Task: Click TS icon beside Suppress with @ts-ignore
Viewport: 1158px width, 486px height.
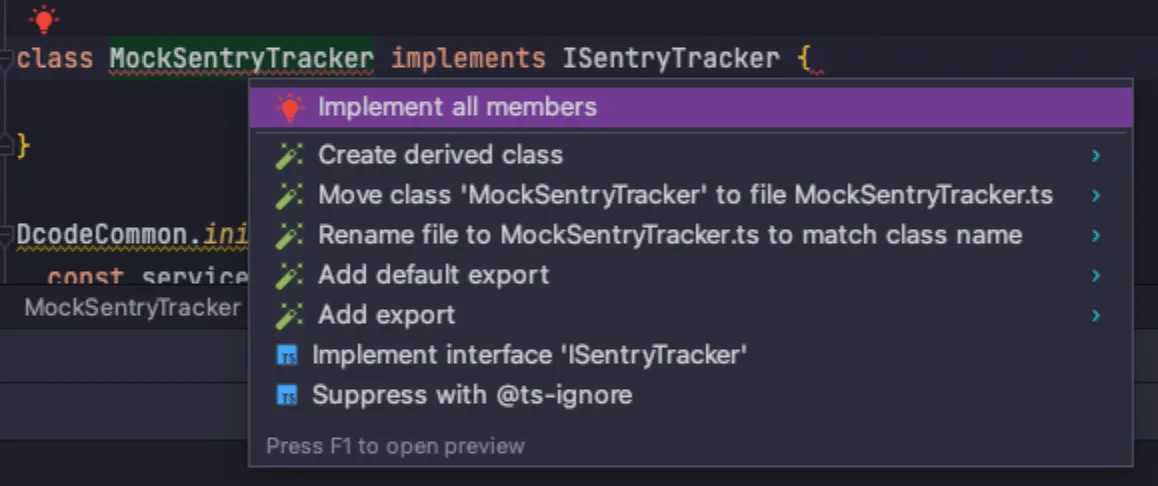Action: coord(287,396)
